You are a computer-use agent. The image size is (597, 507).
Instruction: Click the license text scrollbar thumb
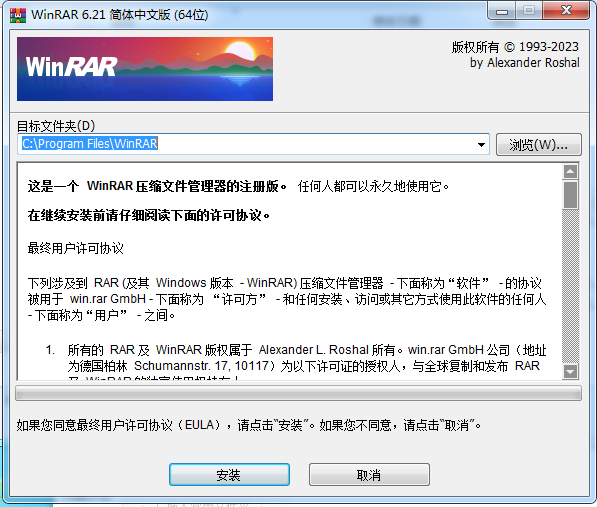[570, 195]
